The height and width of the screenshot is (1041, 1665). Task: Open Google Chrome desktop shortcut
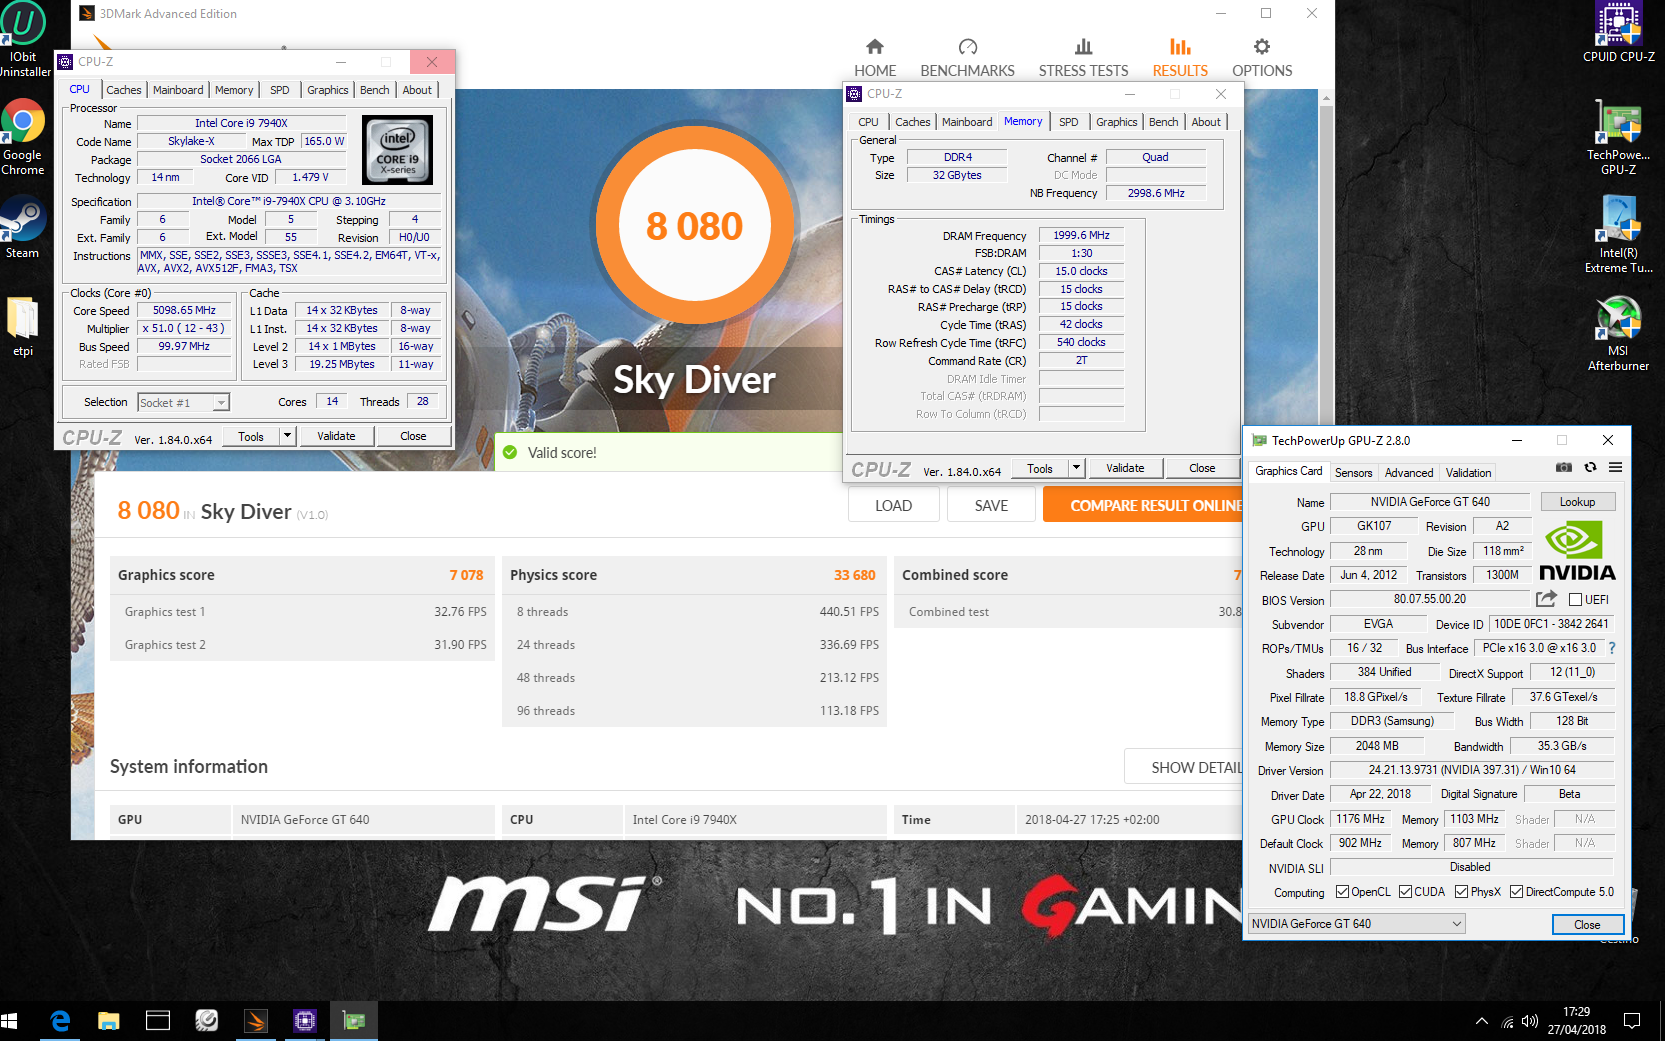23,137
